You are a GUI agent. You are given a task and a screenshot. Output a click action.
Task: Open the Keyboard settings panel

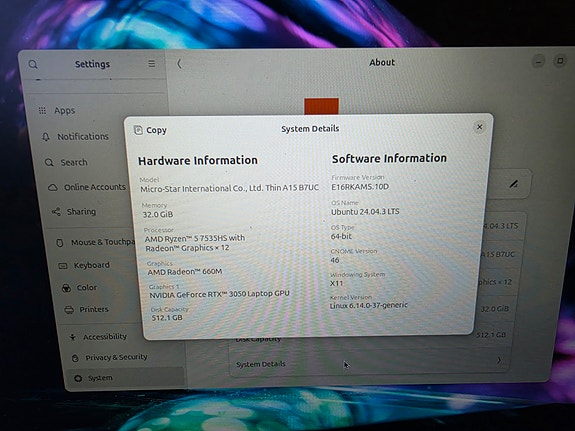(x=92, y=265)
